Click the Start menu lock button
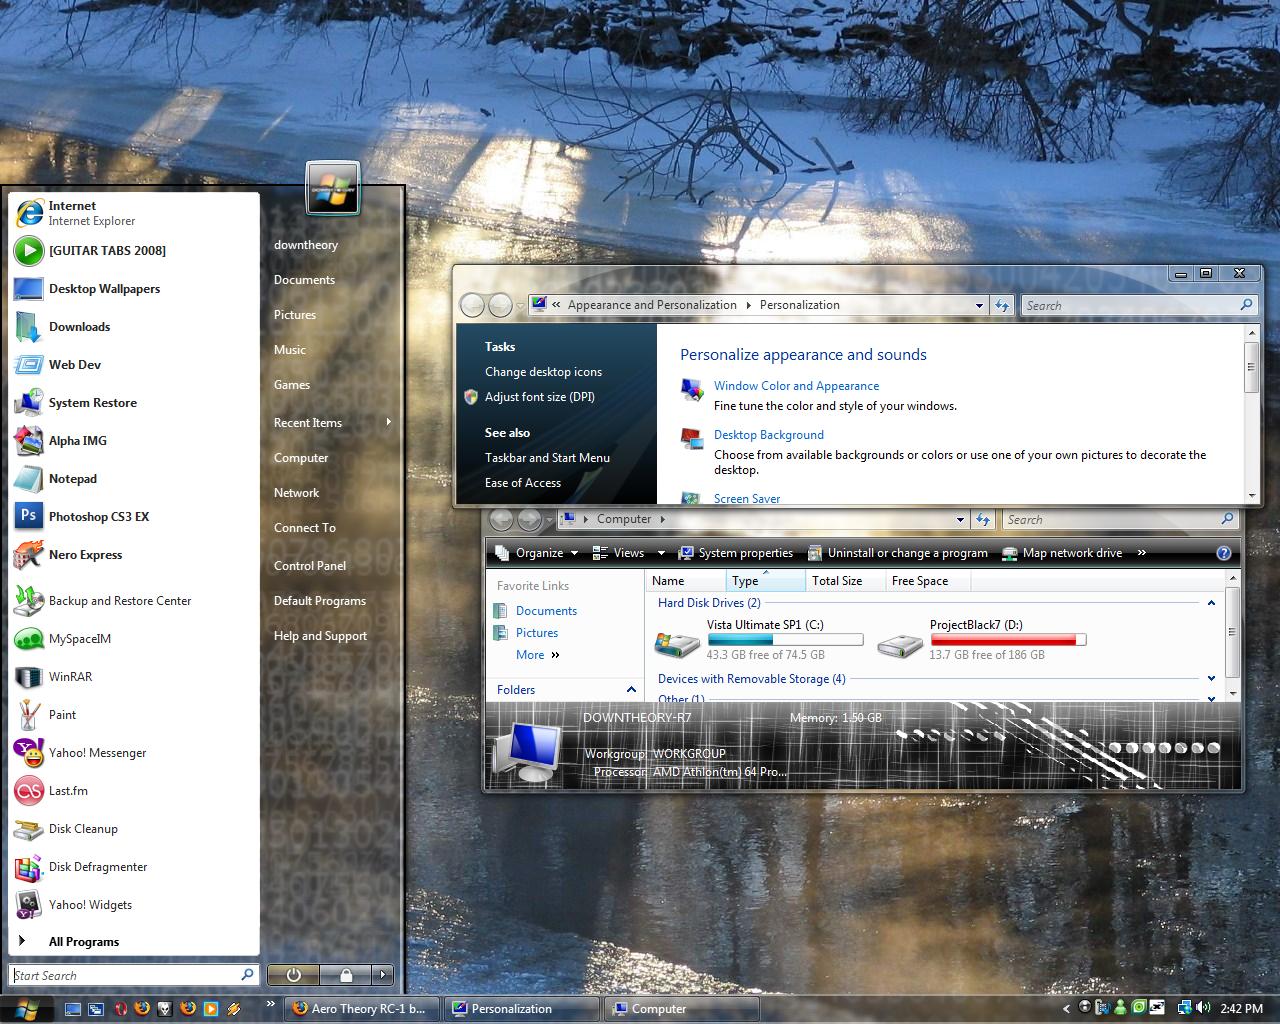The height and width of the screenshot is (1024, 1280). [346, 974]
